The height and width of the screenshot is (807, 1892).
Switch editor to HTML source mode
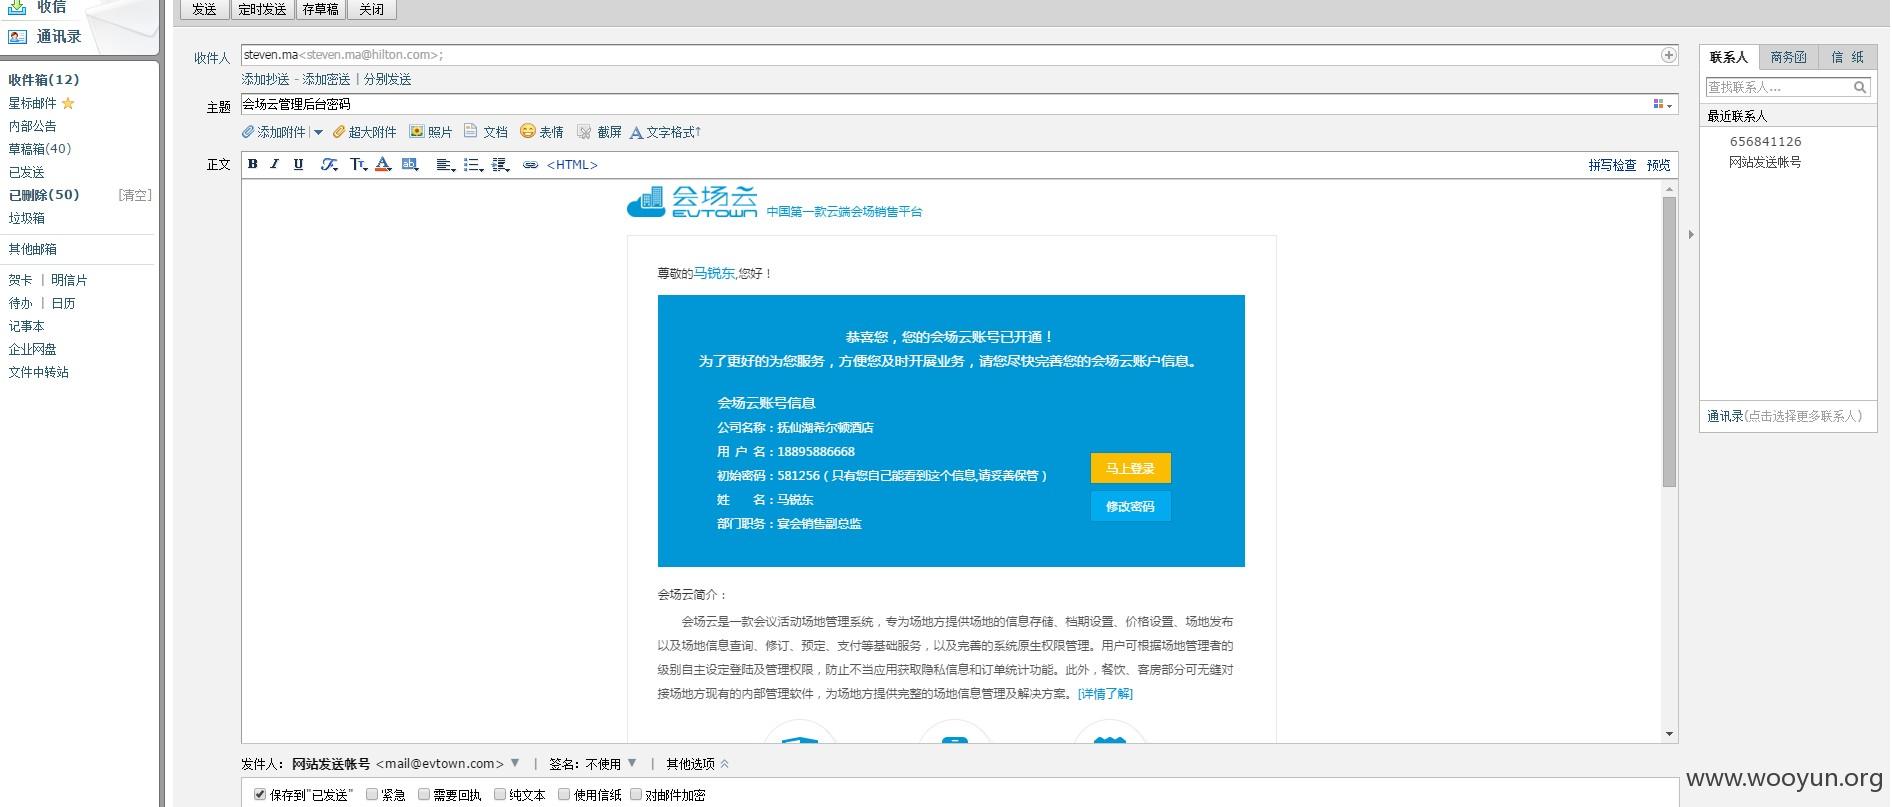572,165
